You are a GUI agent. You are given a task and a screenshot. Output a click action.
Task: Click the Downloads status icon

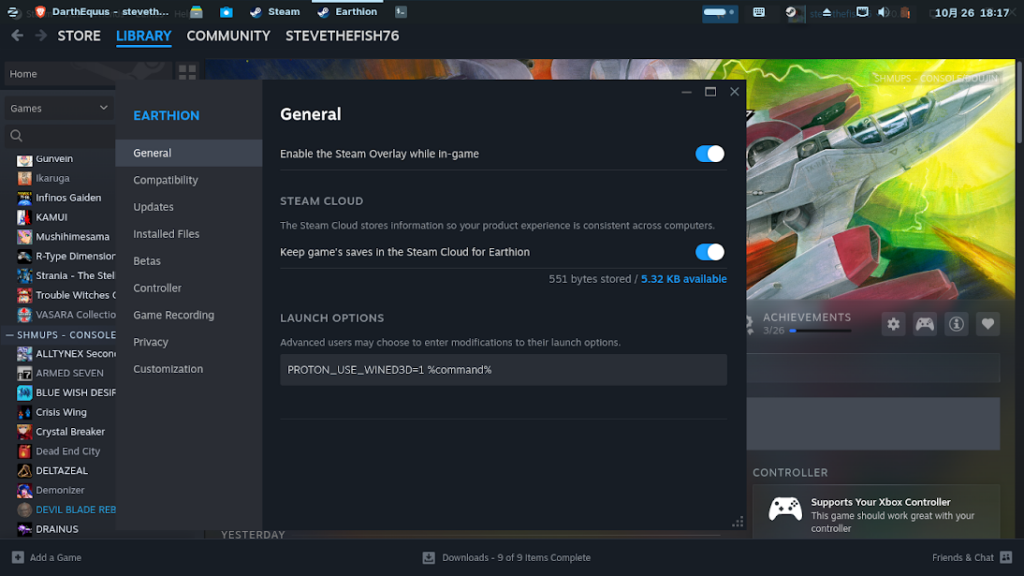[x=429, y=557]
